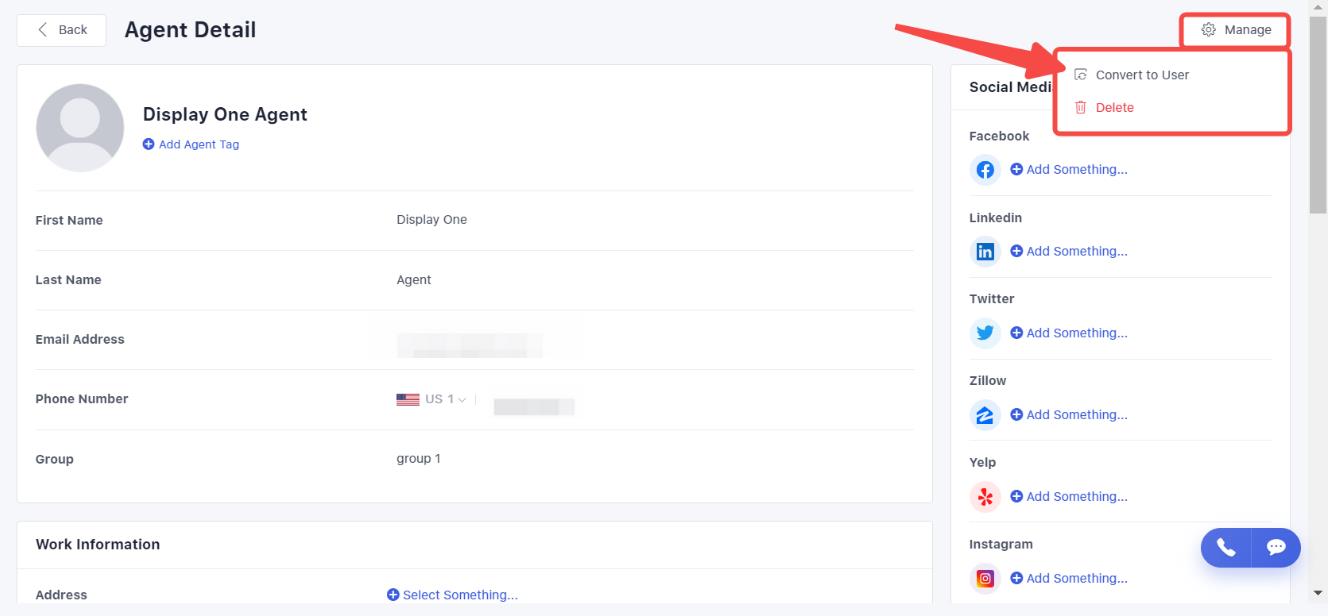Click the Yelp logo icon
Viewport: 1328px width, 616px height.
point(985,497)
